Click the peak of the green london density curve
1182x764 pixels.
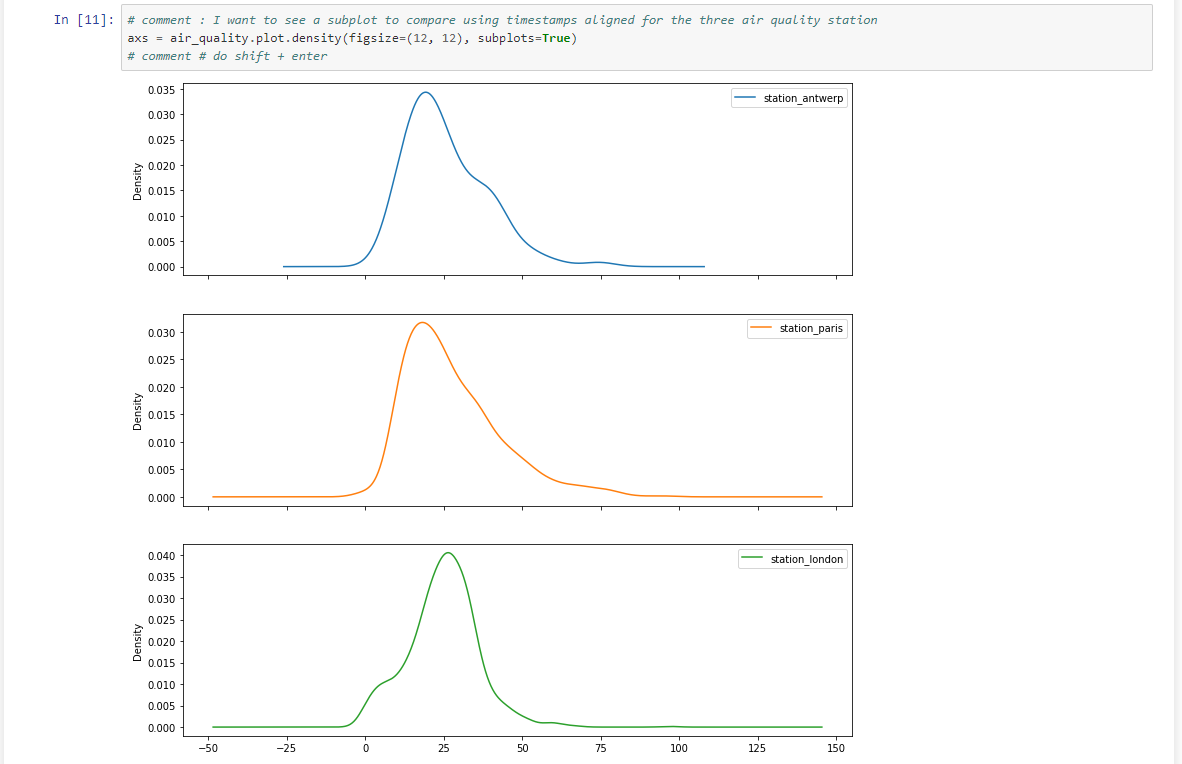448,552
